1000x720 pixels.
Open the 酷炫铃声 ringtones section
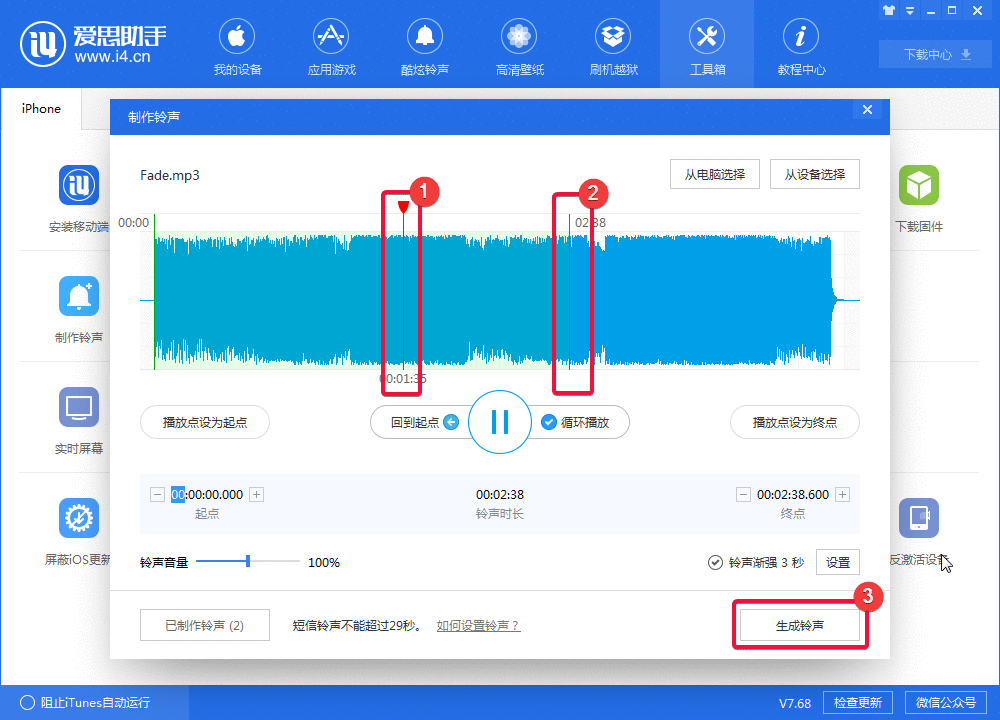[424, 45]
